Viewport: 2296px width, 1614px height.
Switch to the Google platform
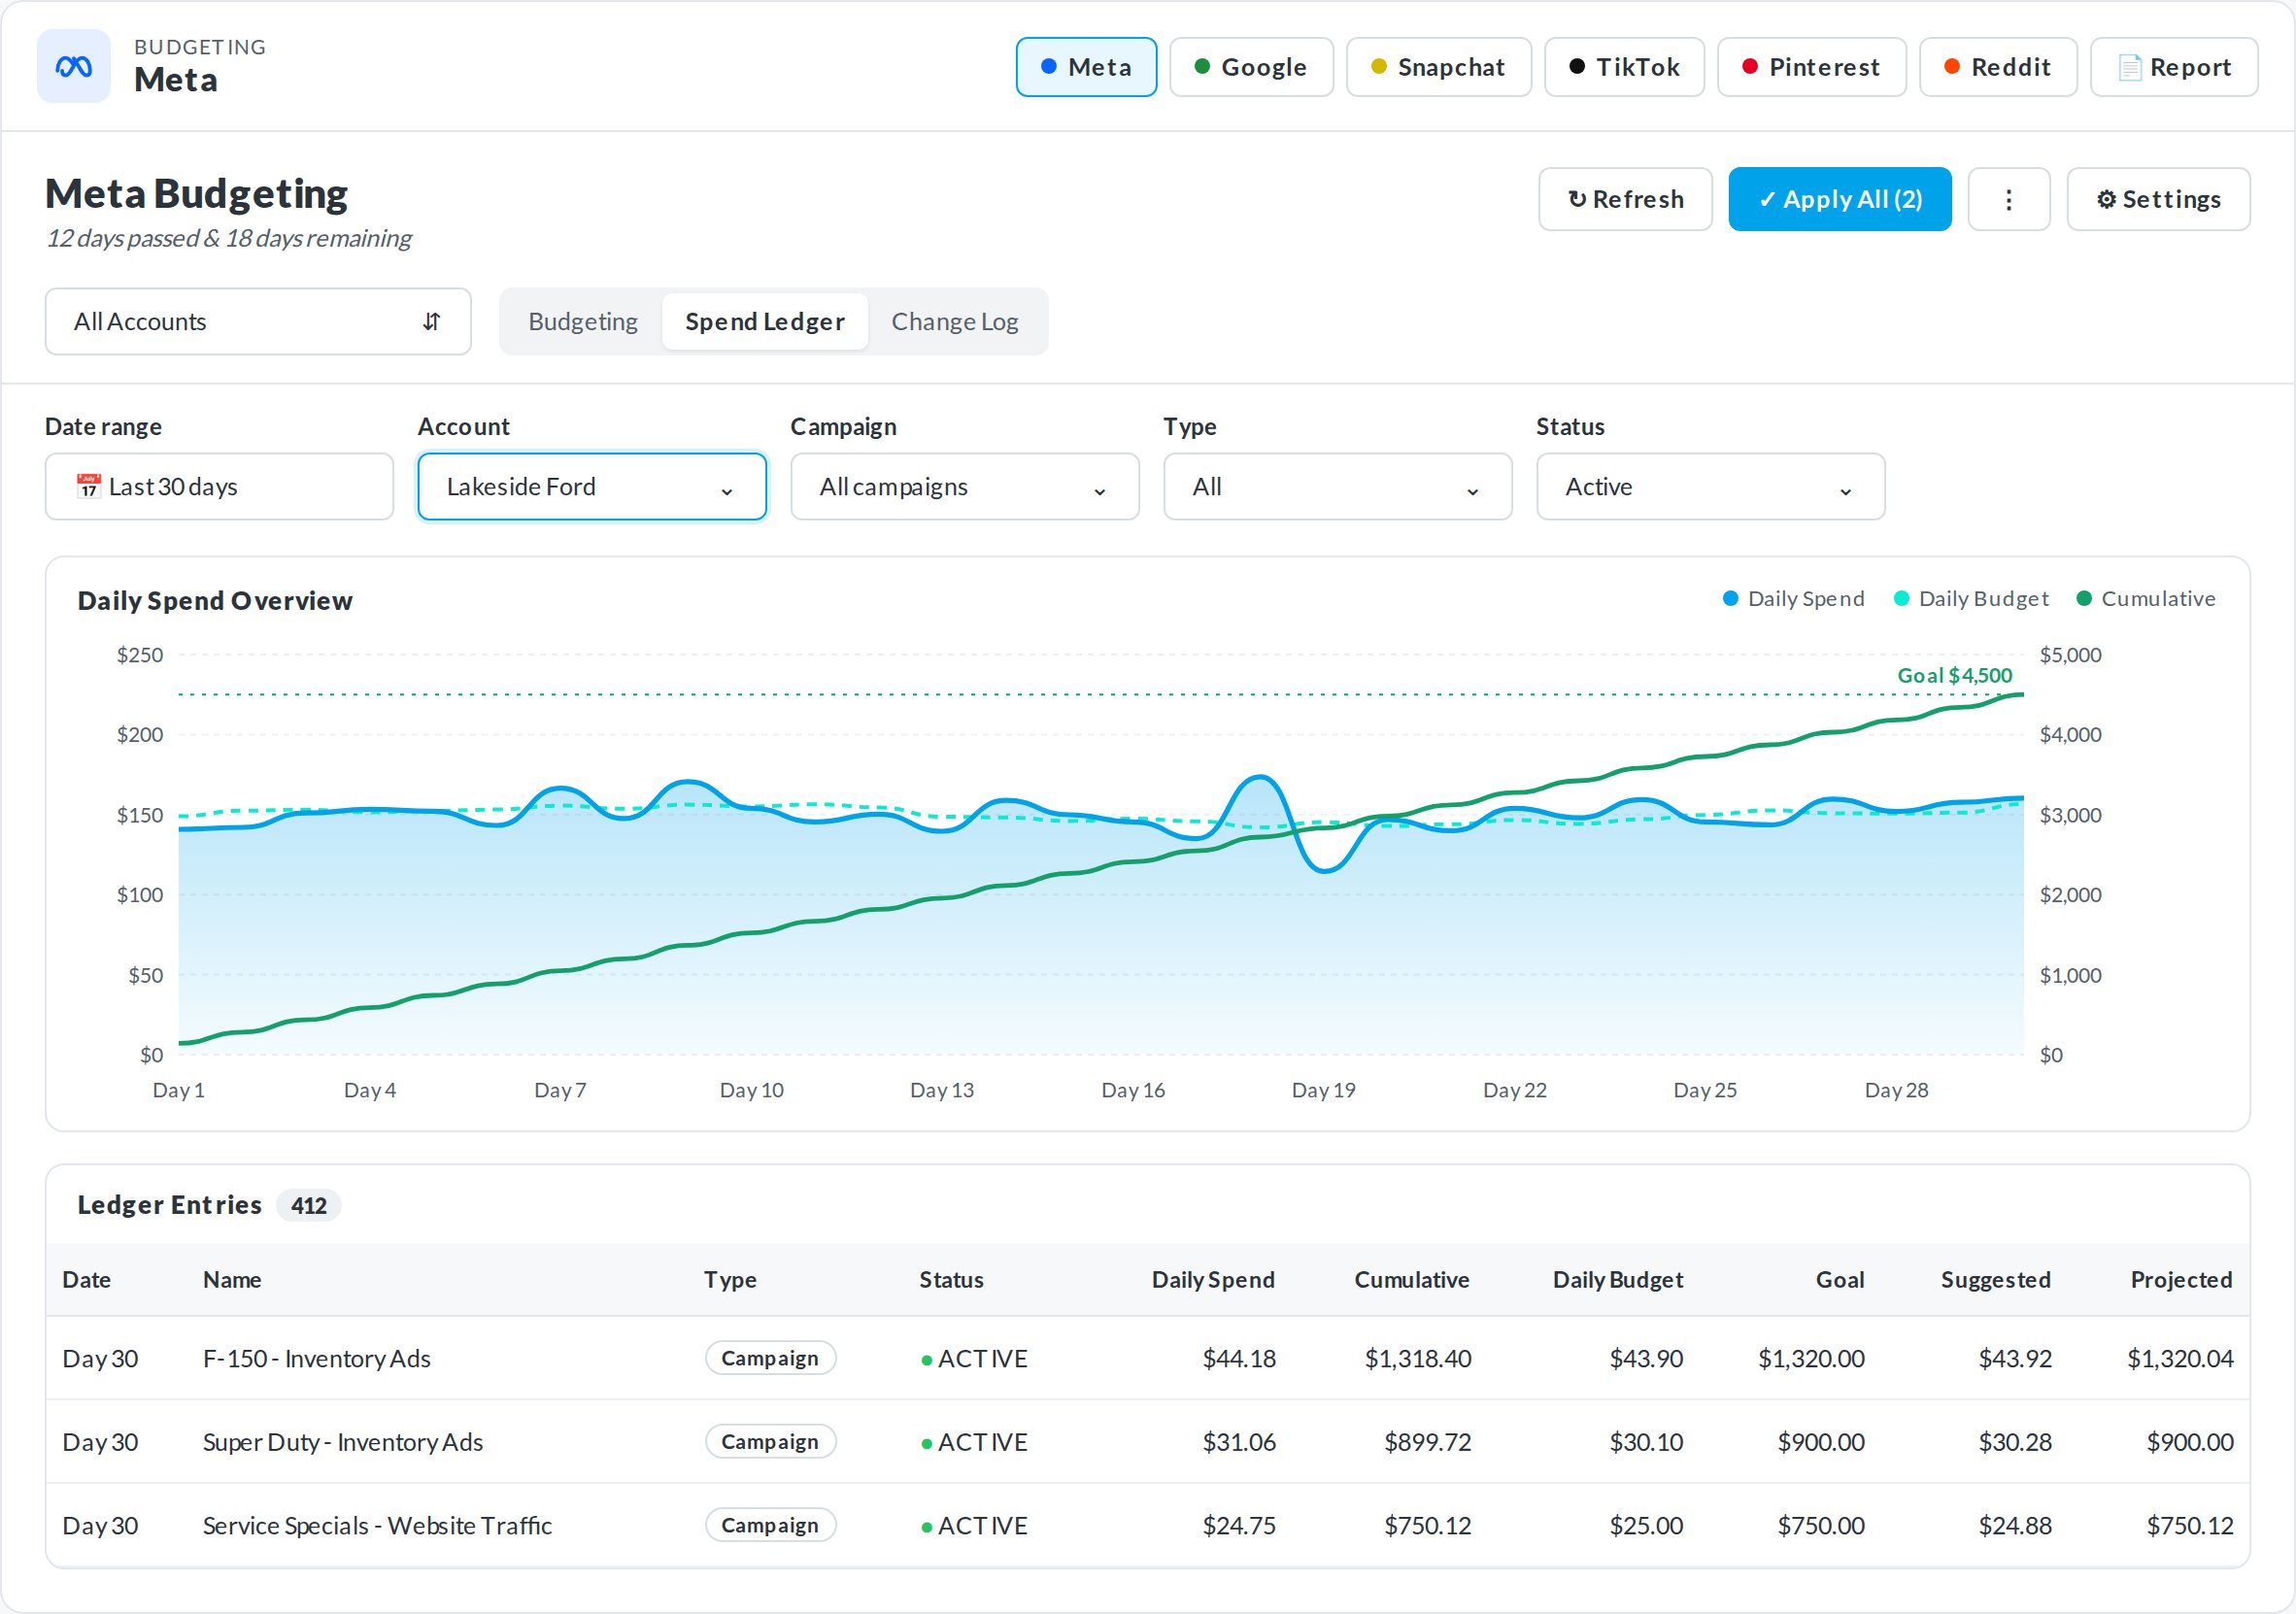tap(1251, 67)
